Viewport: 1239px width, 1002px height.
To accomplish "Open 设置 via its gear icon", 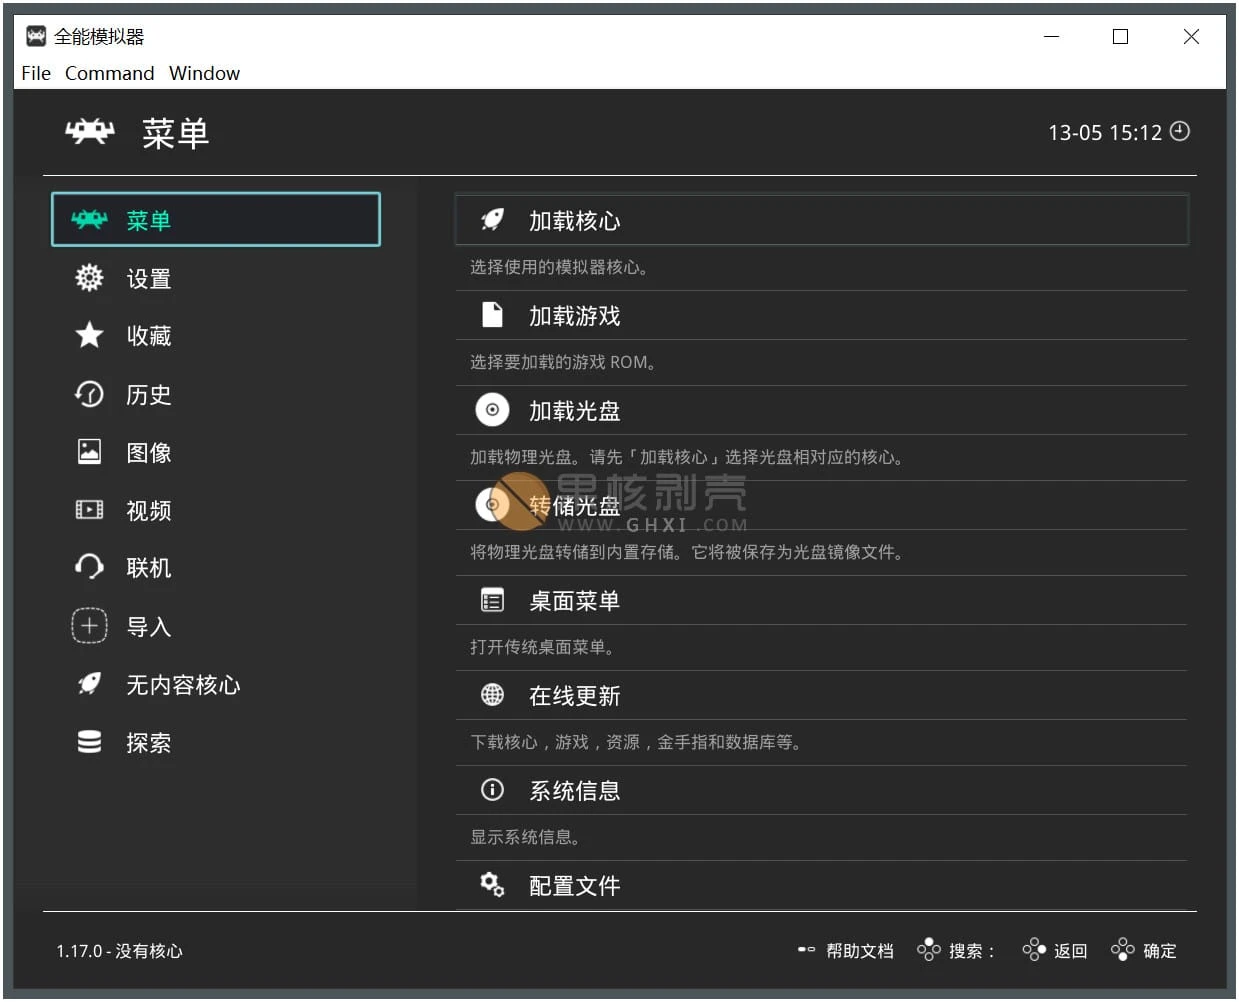I will click(89, 278).
